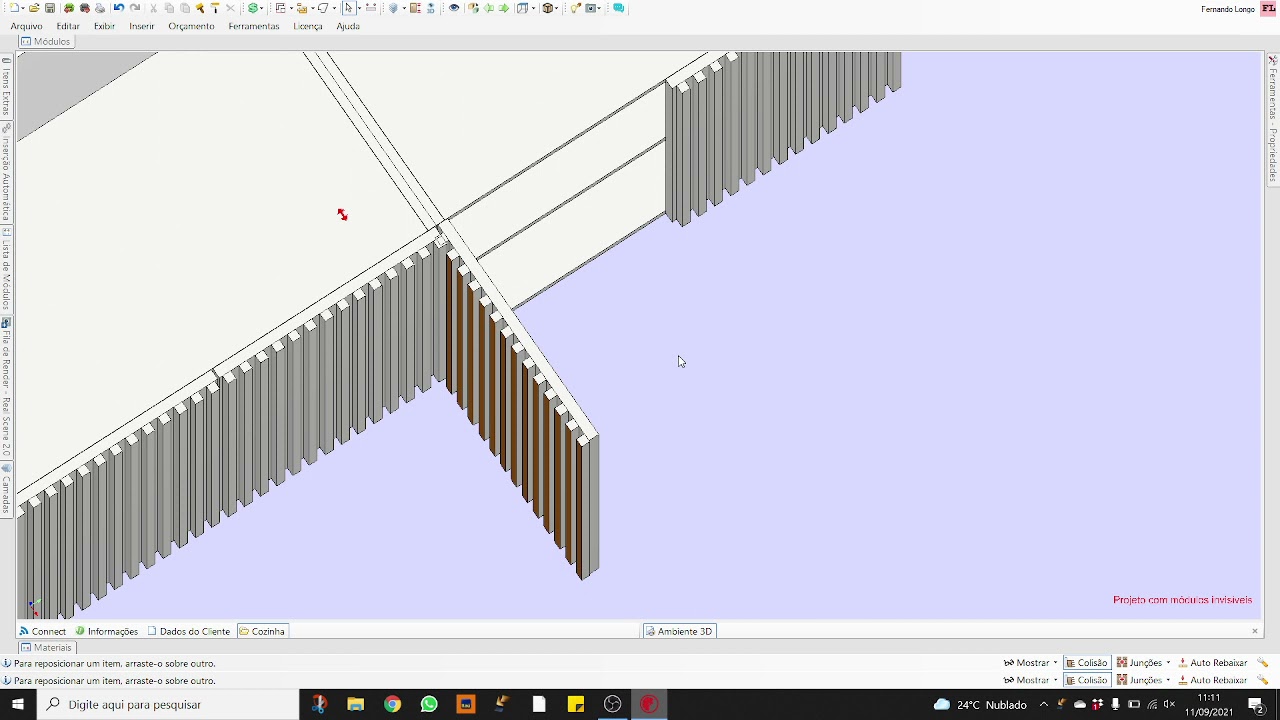Click the Print toolbar icon
This screenshot has width=1280, height=720.
(x=100, y=8)
